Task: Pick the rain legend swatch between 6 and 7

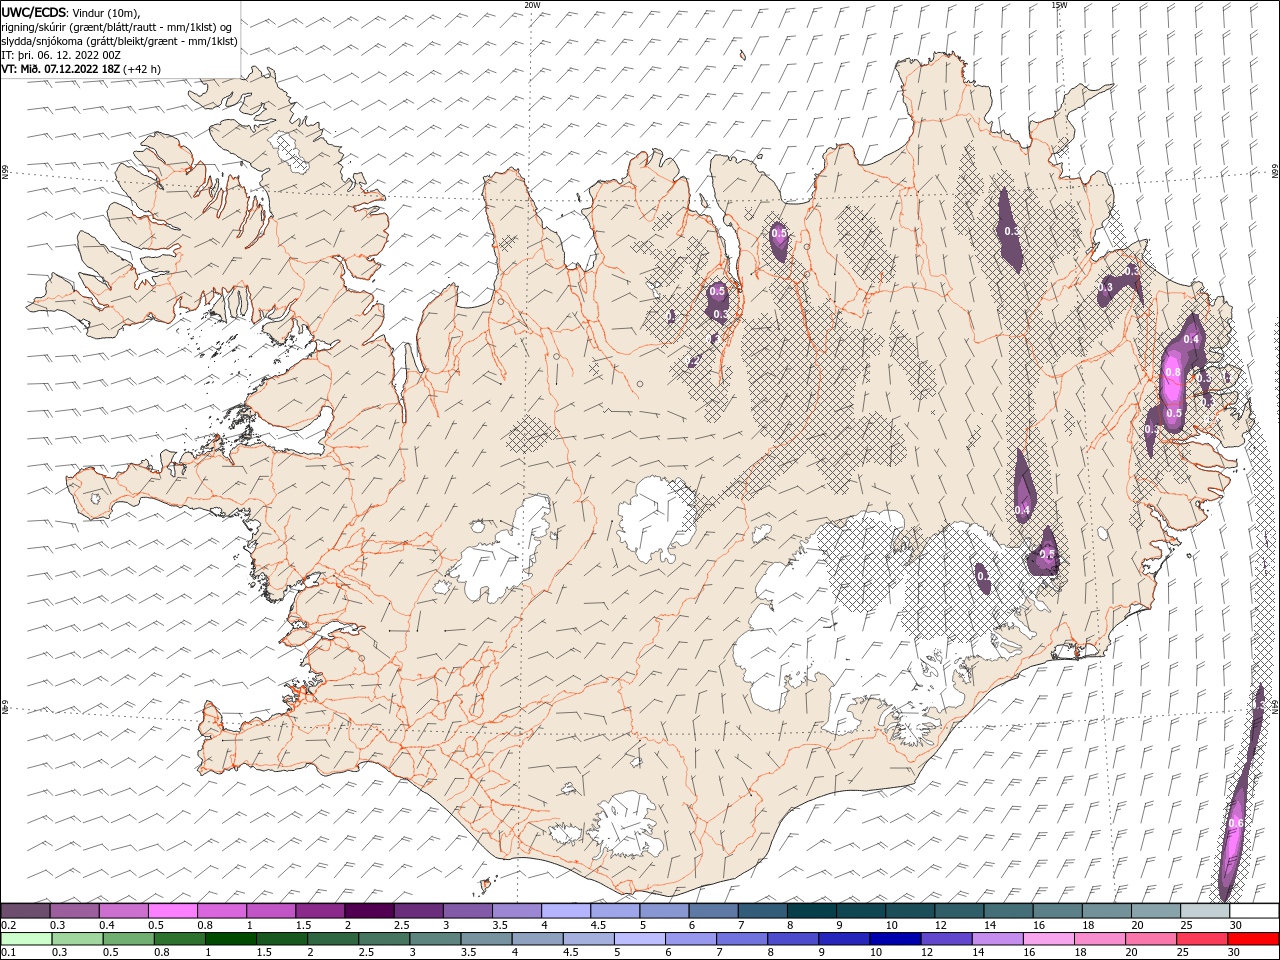Action: click(691, 938)
